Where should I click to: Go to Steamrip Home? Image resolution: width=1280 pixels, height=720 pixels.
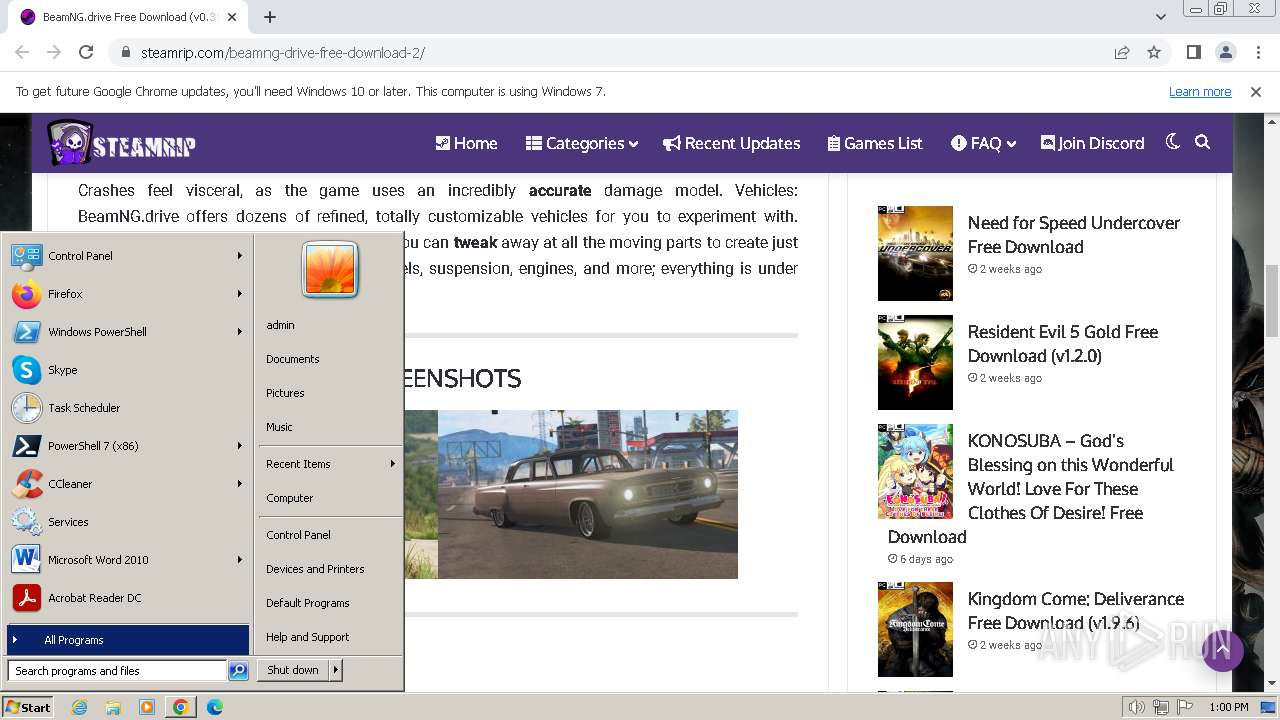click(x=466, y=143)
